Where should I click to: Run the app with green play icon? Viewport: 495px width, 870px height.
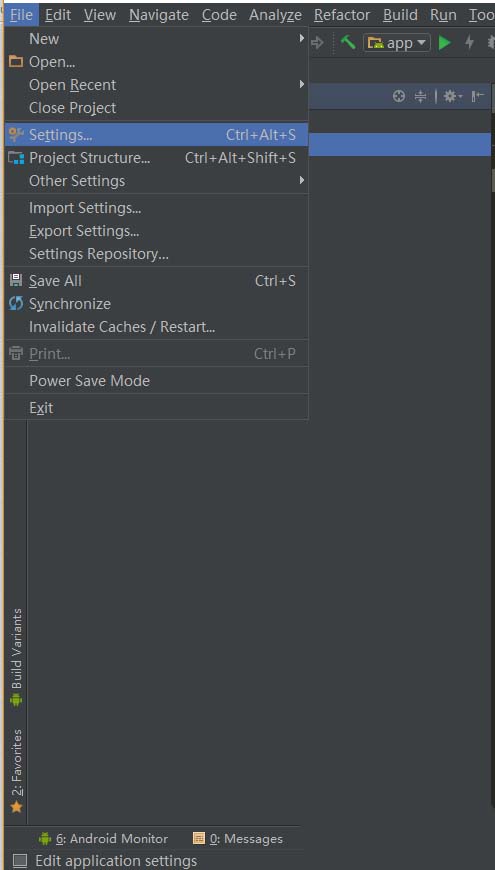click(445, 43)
